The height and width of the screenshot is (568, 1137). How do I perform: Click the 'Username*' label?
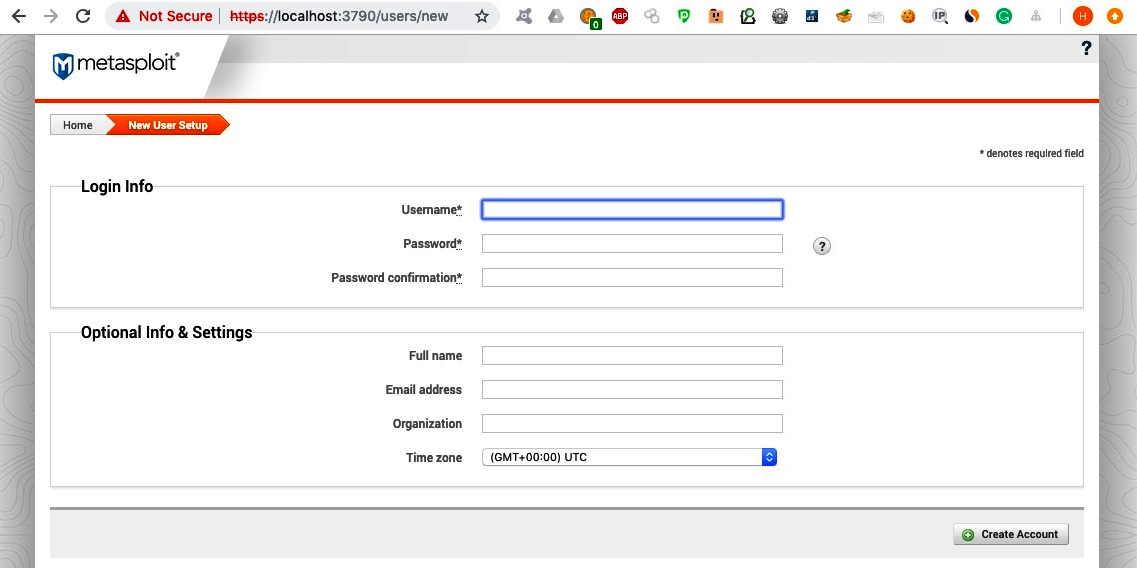431,210
